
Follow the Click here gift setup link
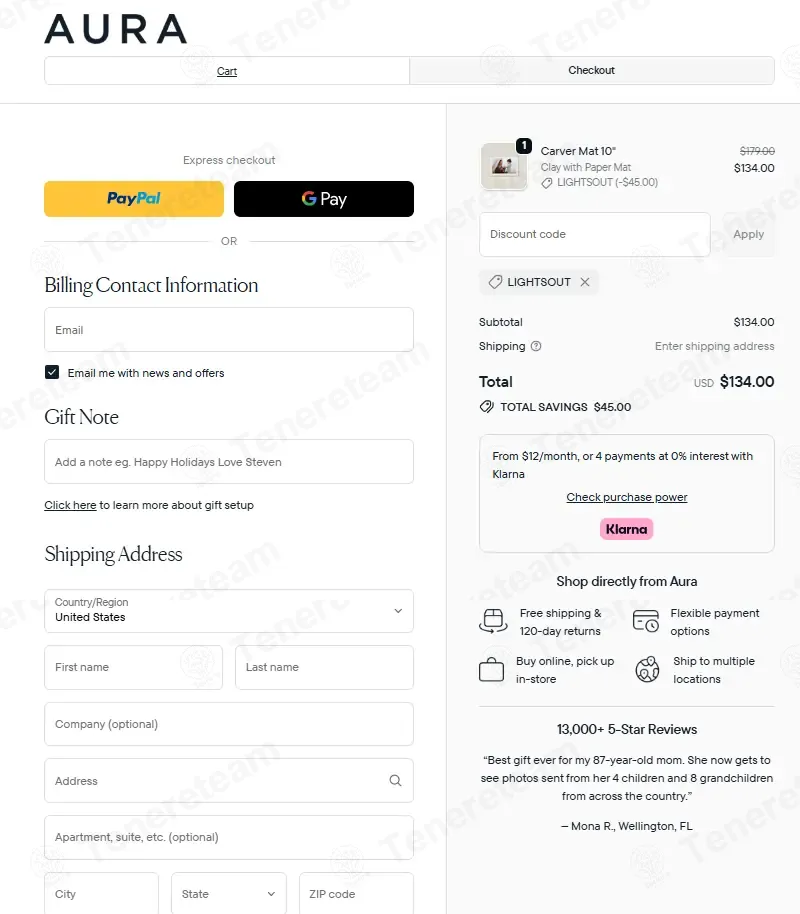(x=70, y=505)
